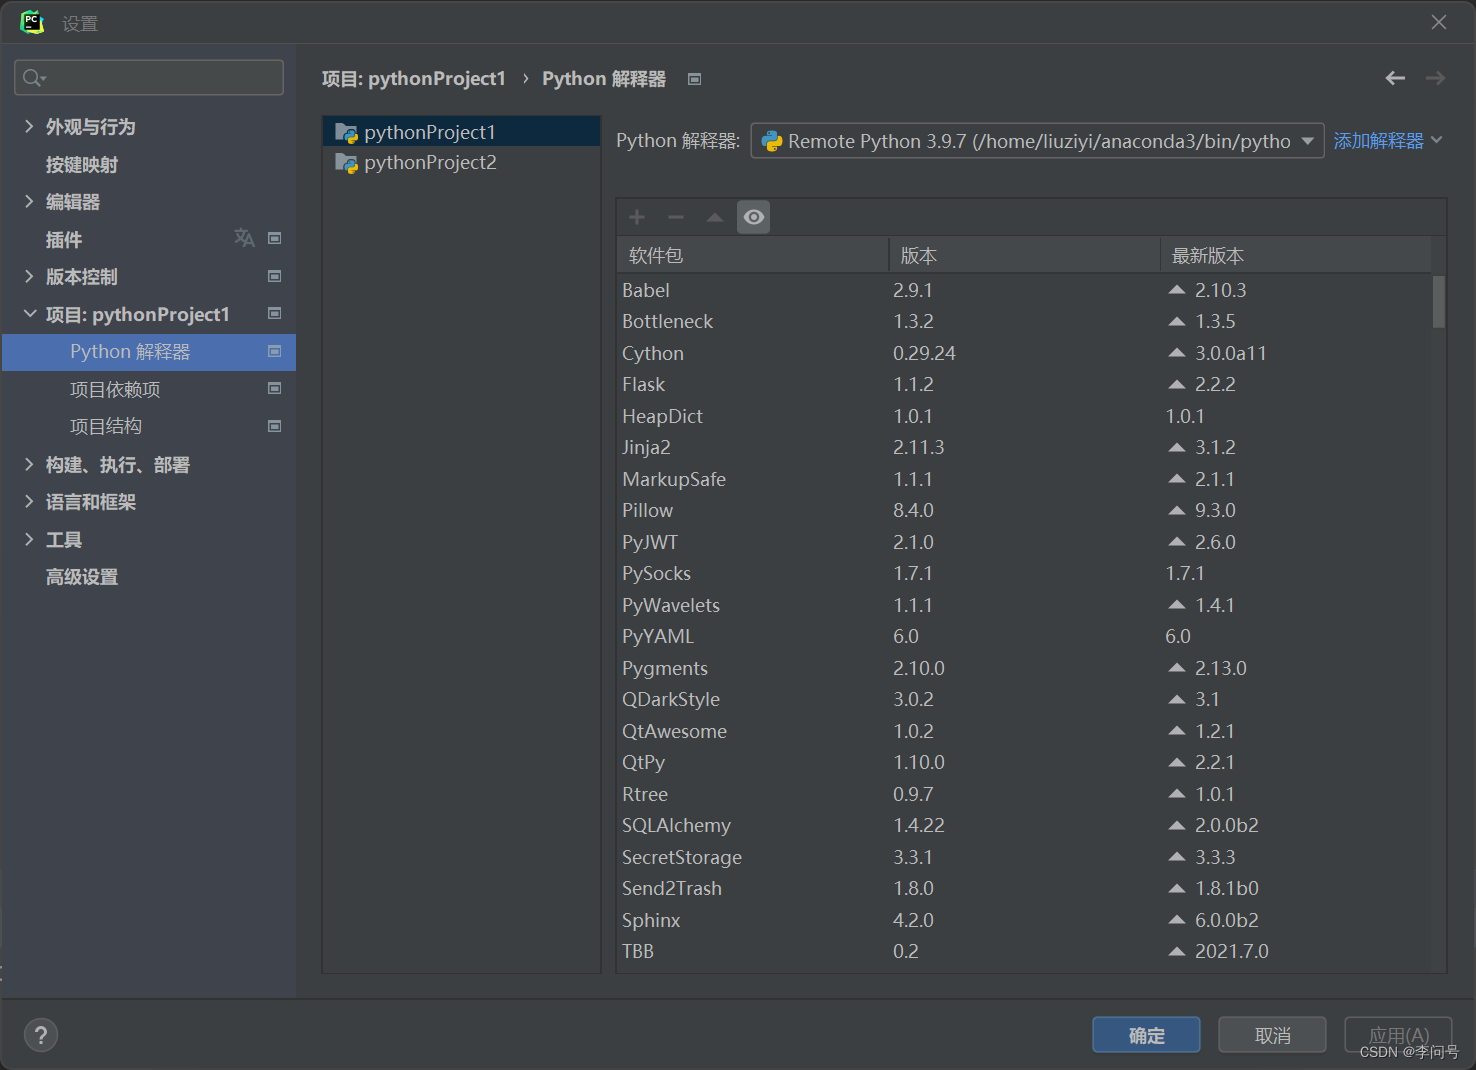The image size is (1476, 1070).
Task: Click the project-level icon beside 插件 row
Action: 275,238
